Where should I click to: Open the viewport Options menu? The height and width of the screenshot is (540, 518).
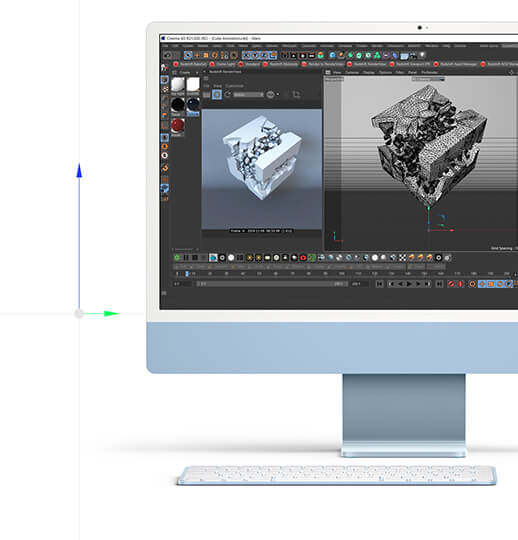[x=385, y=72]
